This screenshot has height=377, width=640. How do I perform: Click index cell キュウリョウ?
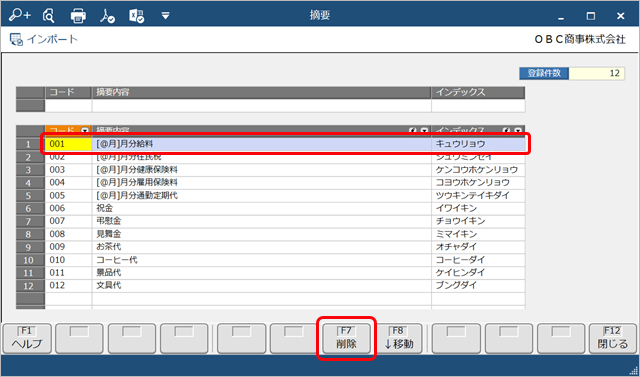(x=478, y=144)
